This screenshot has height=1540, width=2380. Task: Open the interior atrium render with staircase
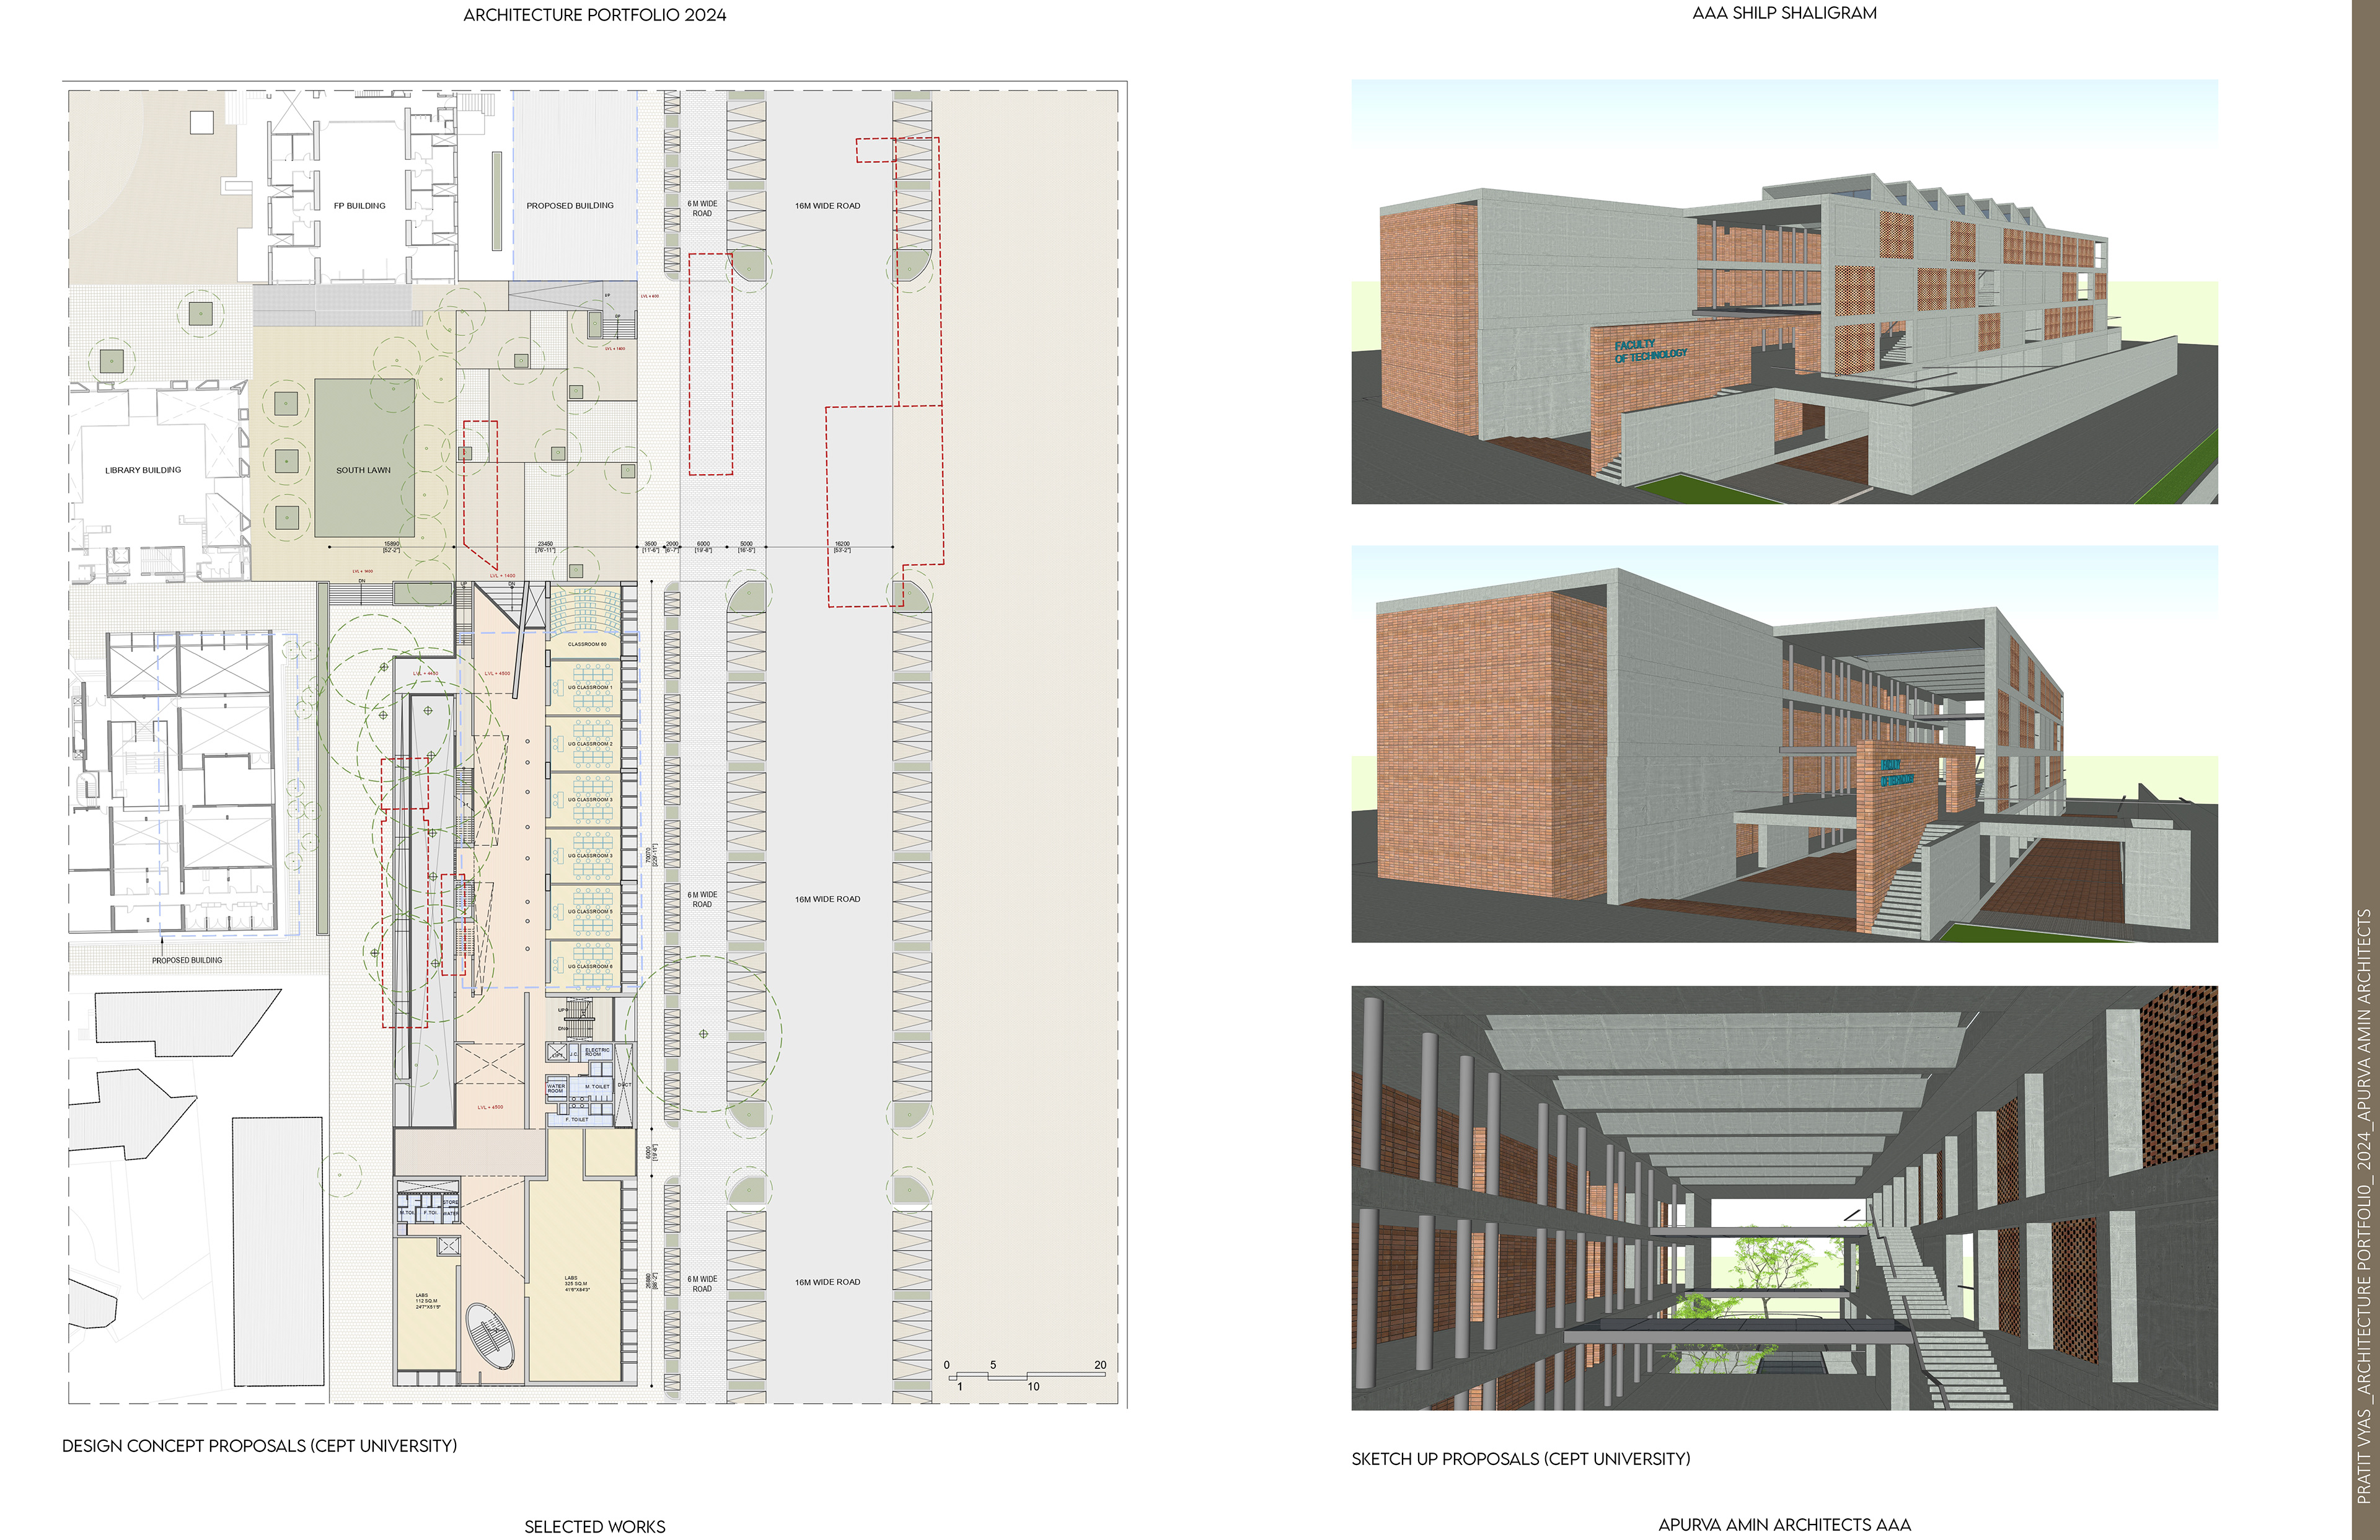(1784, 1198)
